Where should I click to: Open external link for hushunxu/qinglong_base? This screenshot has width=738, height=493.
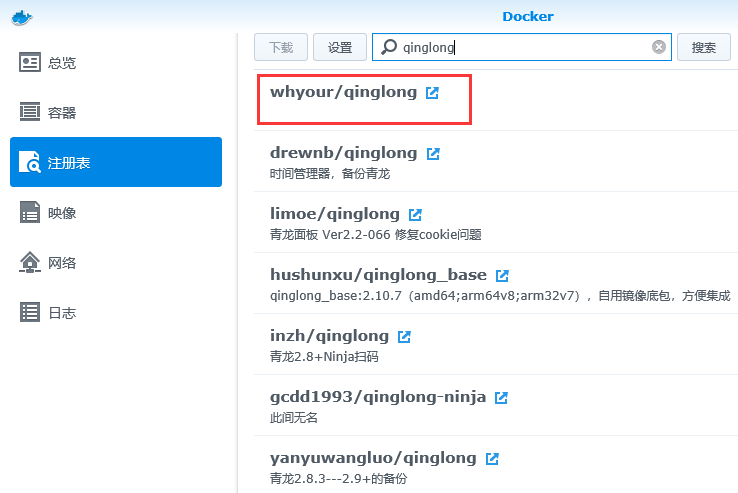point(502,276)
